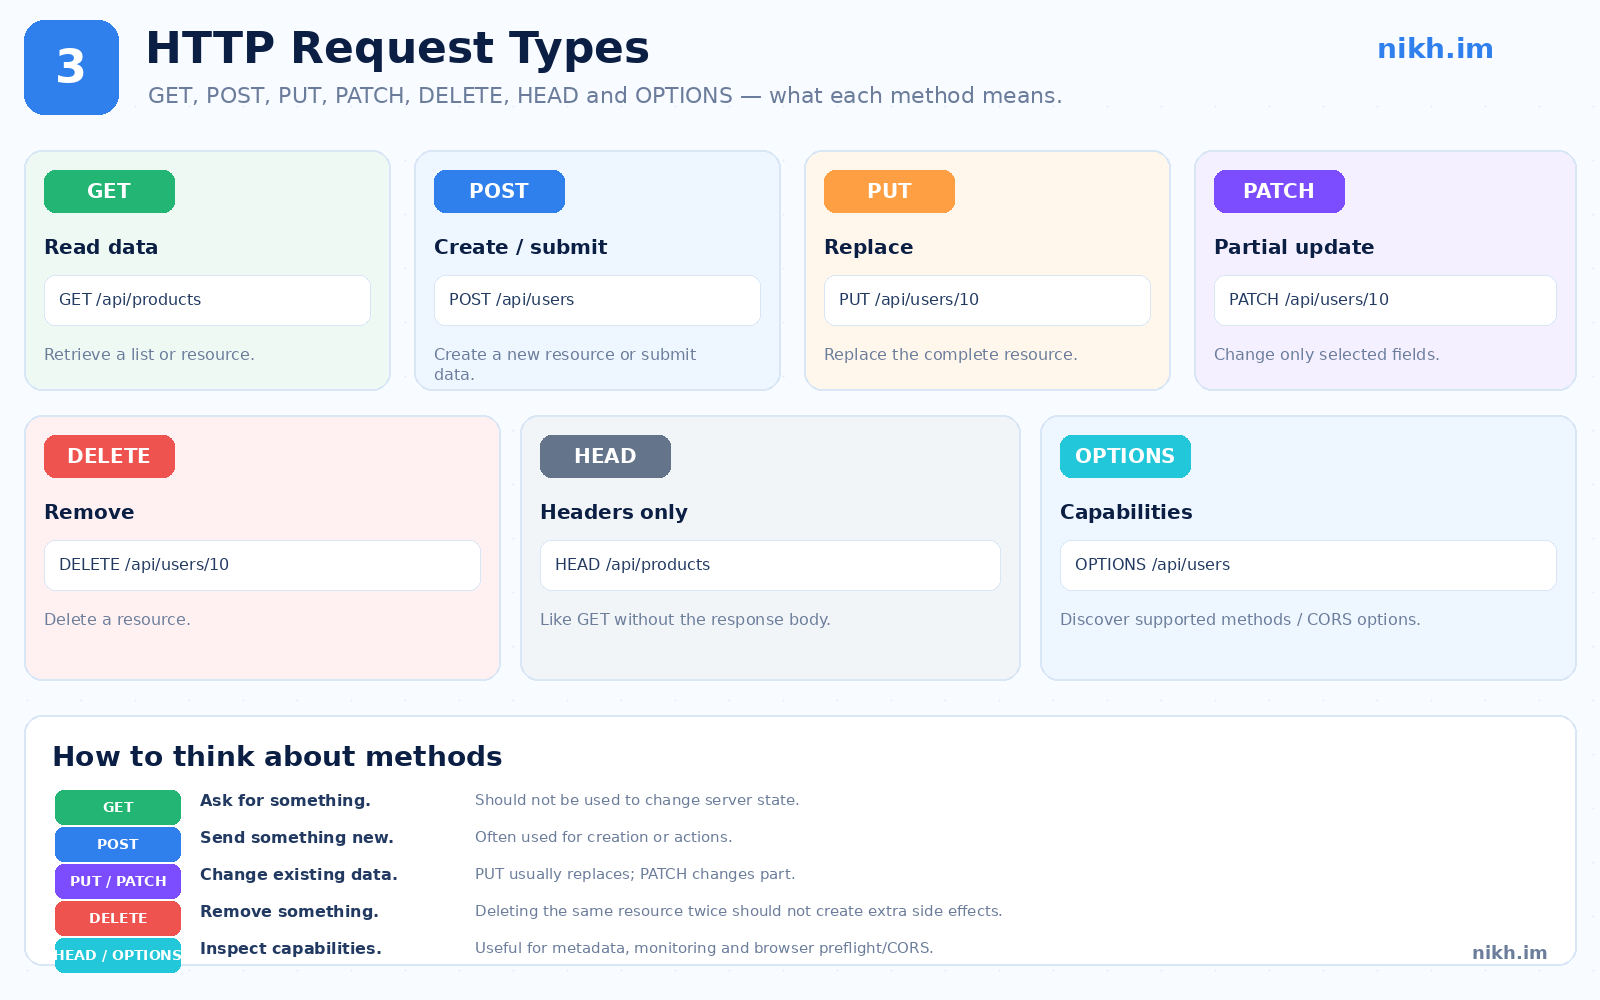Click the teal 'HEAD / OPTIONS' pill
Viewport: 1600px width, 1000px height.
(x=118, y=955)
